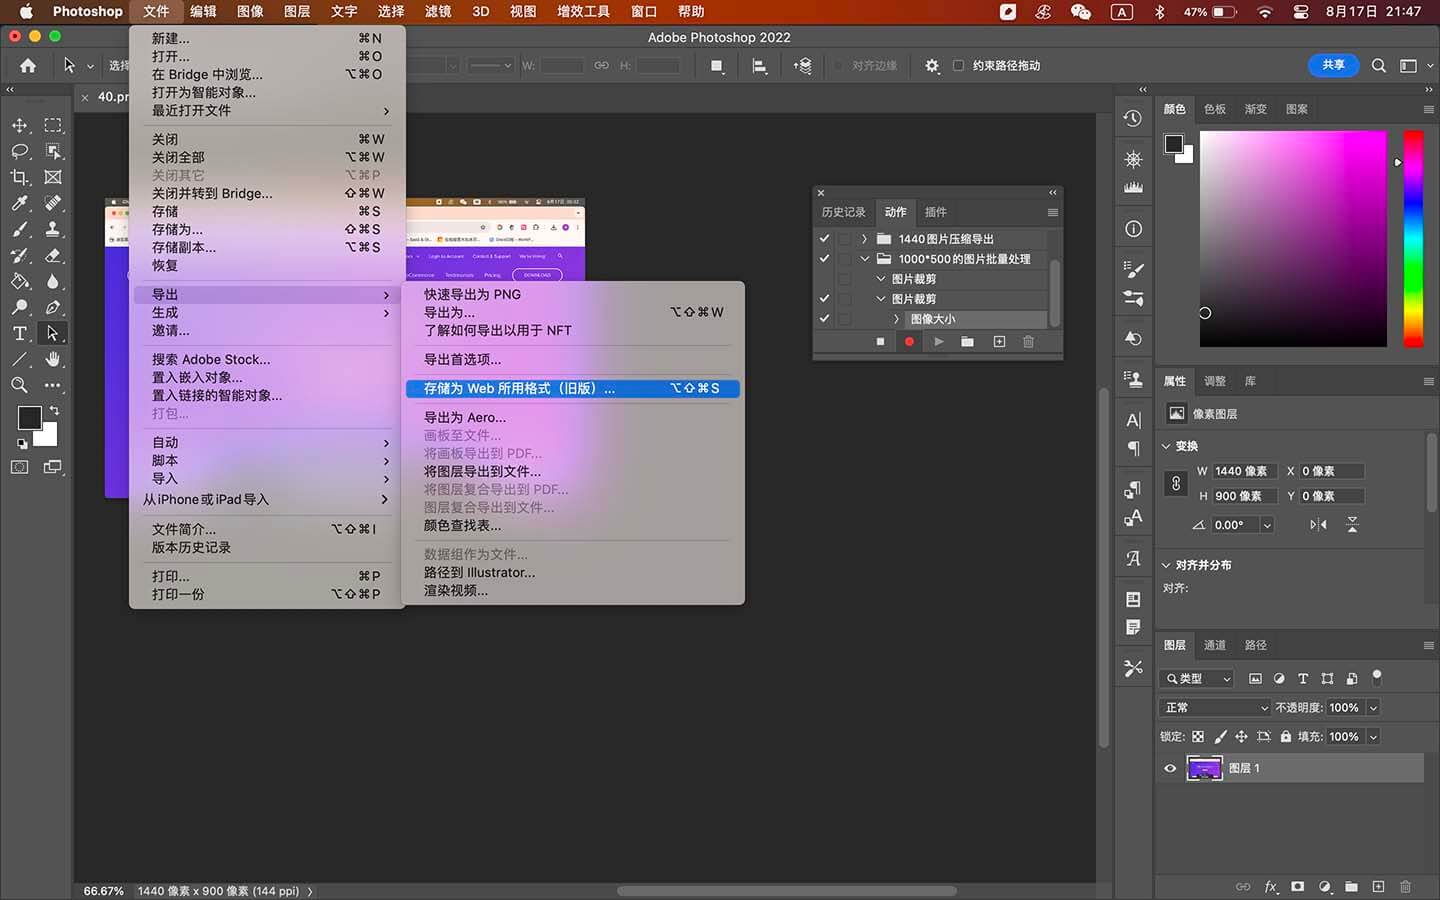Select the Brush tool
This screenshot has width=1440, height=900.
(x=19, y=229)
